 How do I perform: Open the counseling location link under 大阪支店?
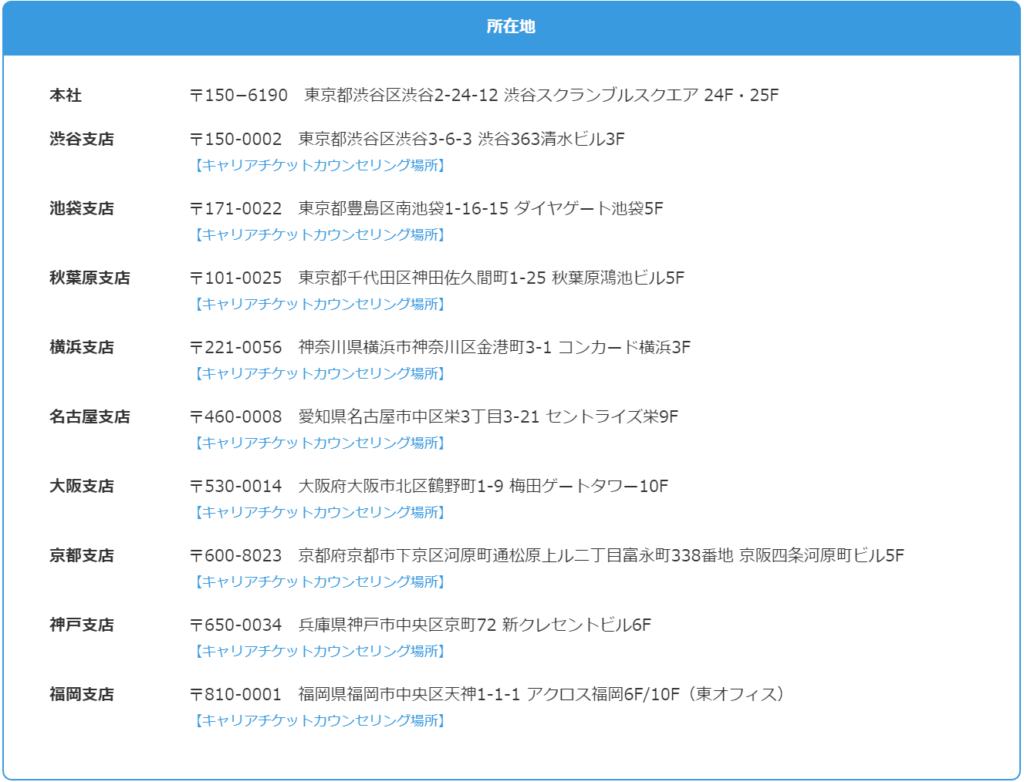[319, 512]
